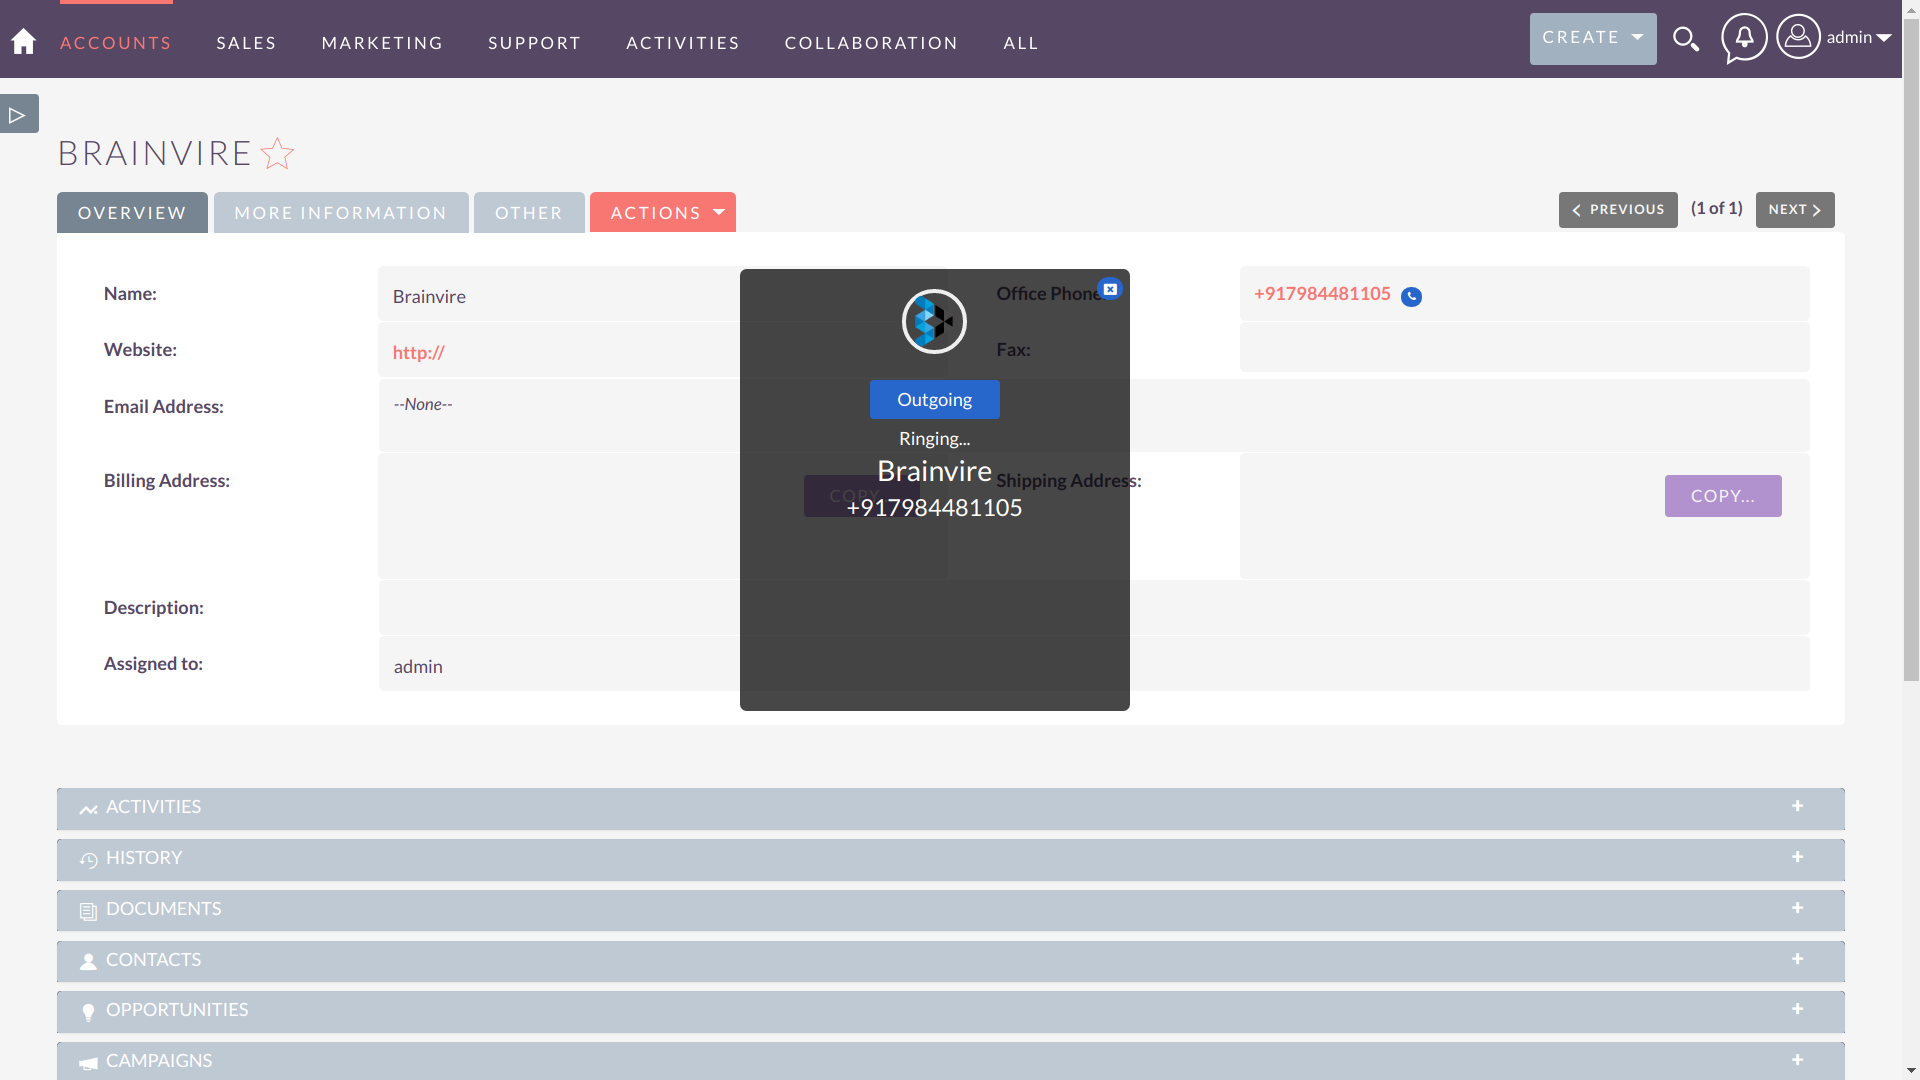
Task: Click 'Ringing...' status in call popup
Action: 934,438
